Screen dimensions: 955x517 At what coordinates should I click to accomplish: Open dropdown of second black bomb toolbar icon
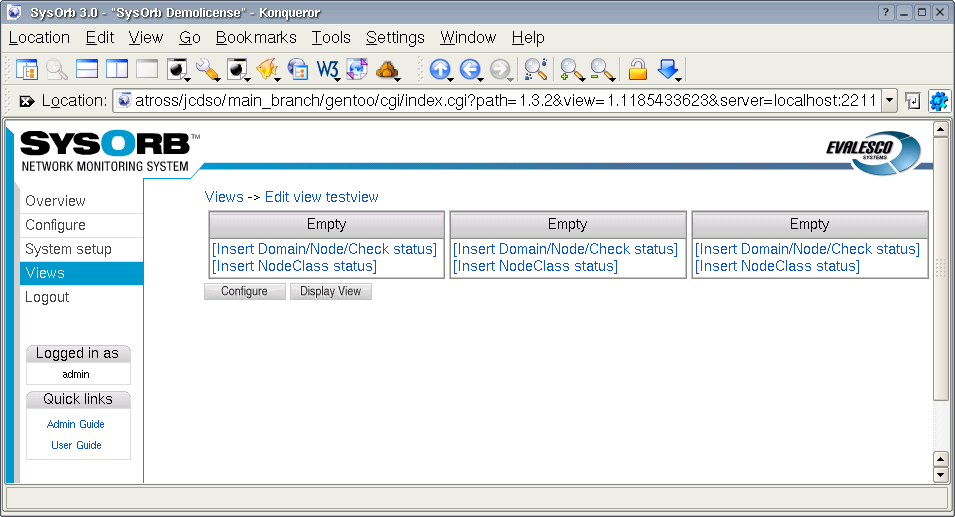[247, 79]
